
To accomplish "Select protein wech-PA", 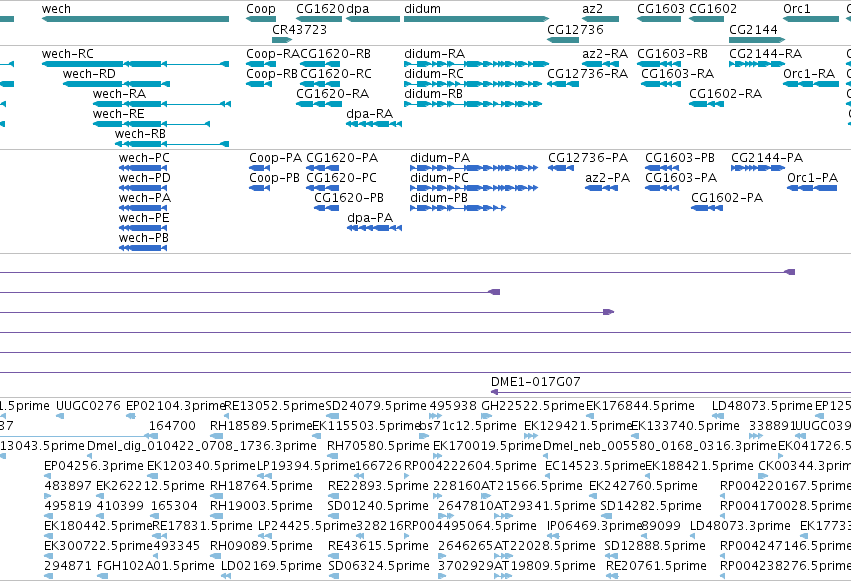I will [x=143, y=208].
